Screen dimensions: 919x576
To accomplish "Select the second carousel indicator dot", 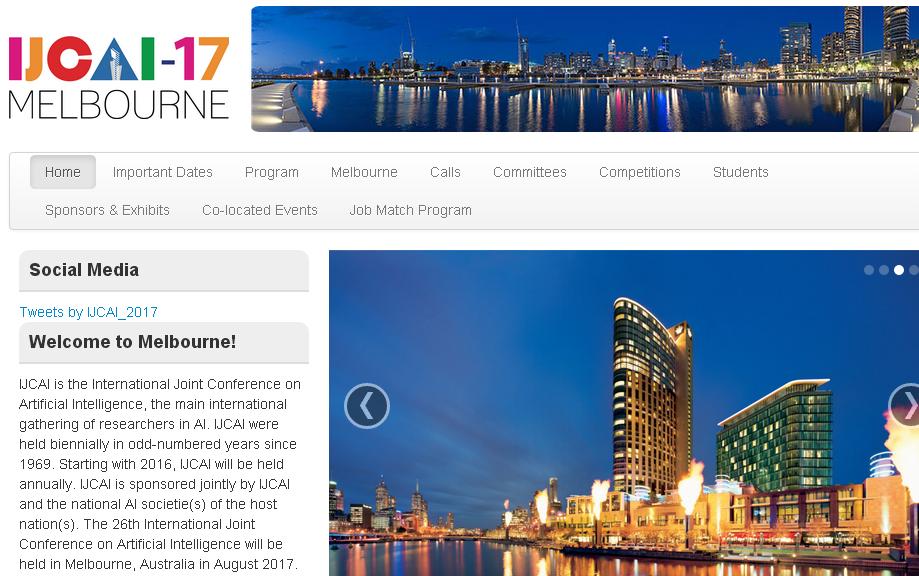I will (884, 270).
